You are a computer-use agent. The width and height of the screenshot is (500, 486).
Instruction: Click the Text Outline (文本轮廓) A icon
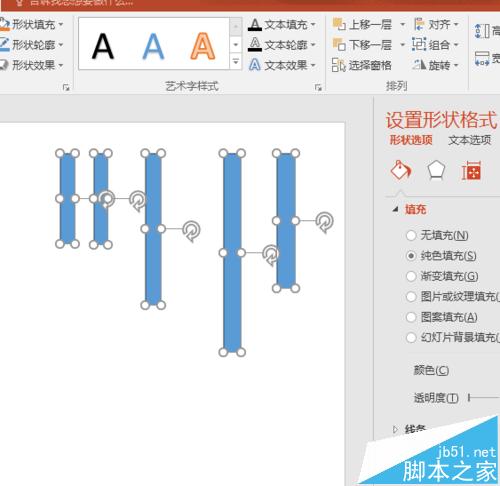coord(255,45)
